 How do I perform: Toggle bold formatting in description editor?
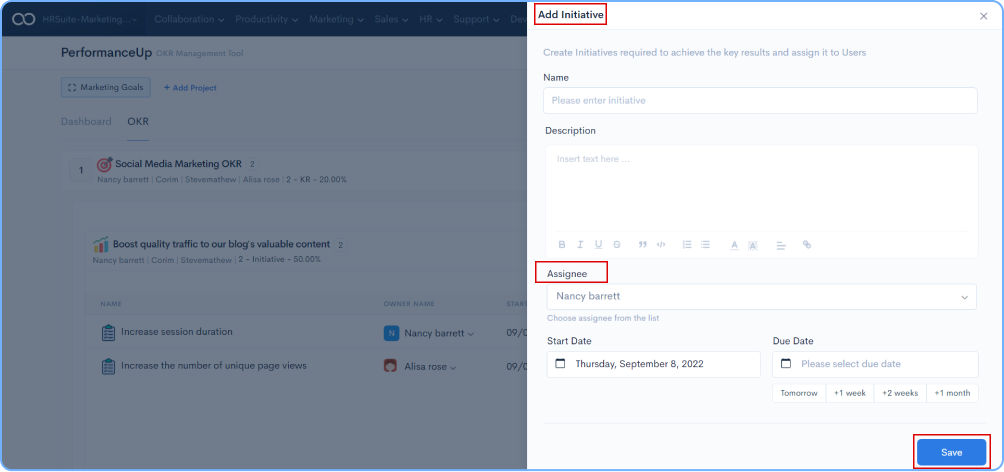(x=562, y=244)
